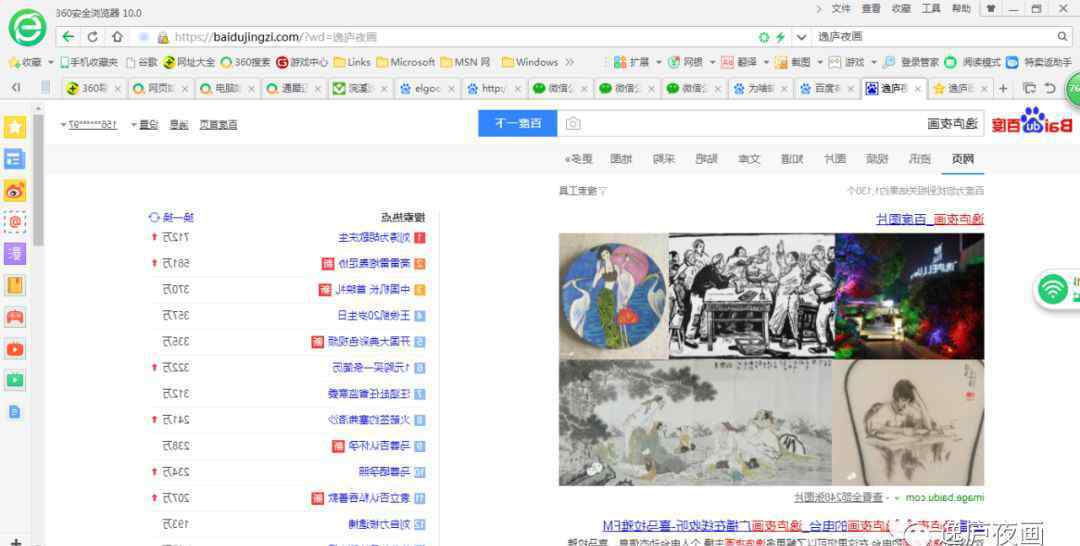Open the green TV sidebar icon
This screenshot has height=546, width=1080.
[x=15, y=380]
